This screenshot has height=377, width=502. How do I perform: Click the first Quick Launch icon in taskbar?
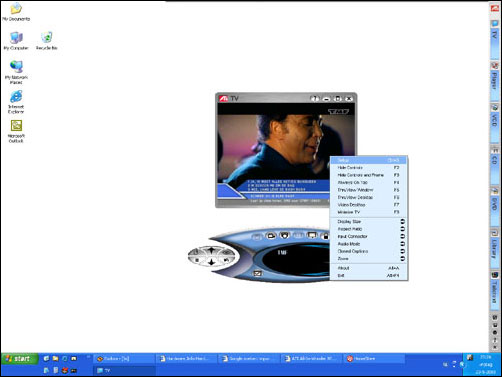click(46, 359)
